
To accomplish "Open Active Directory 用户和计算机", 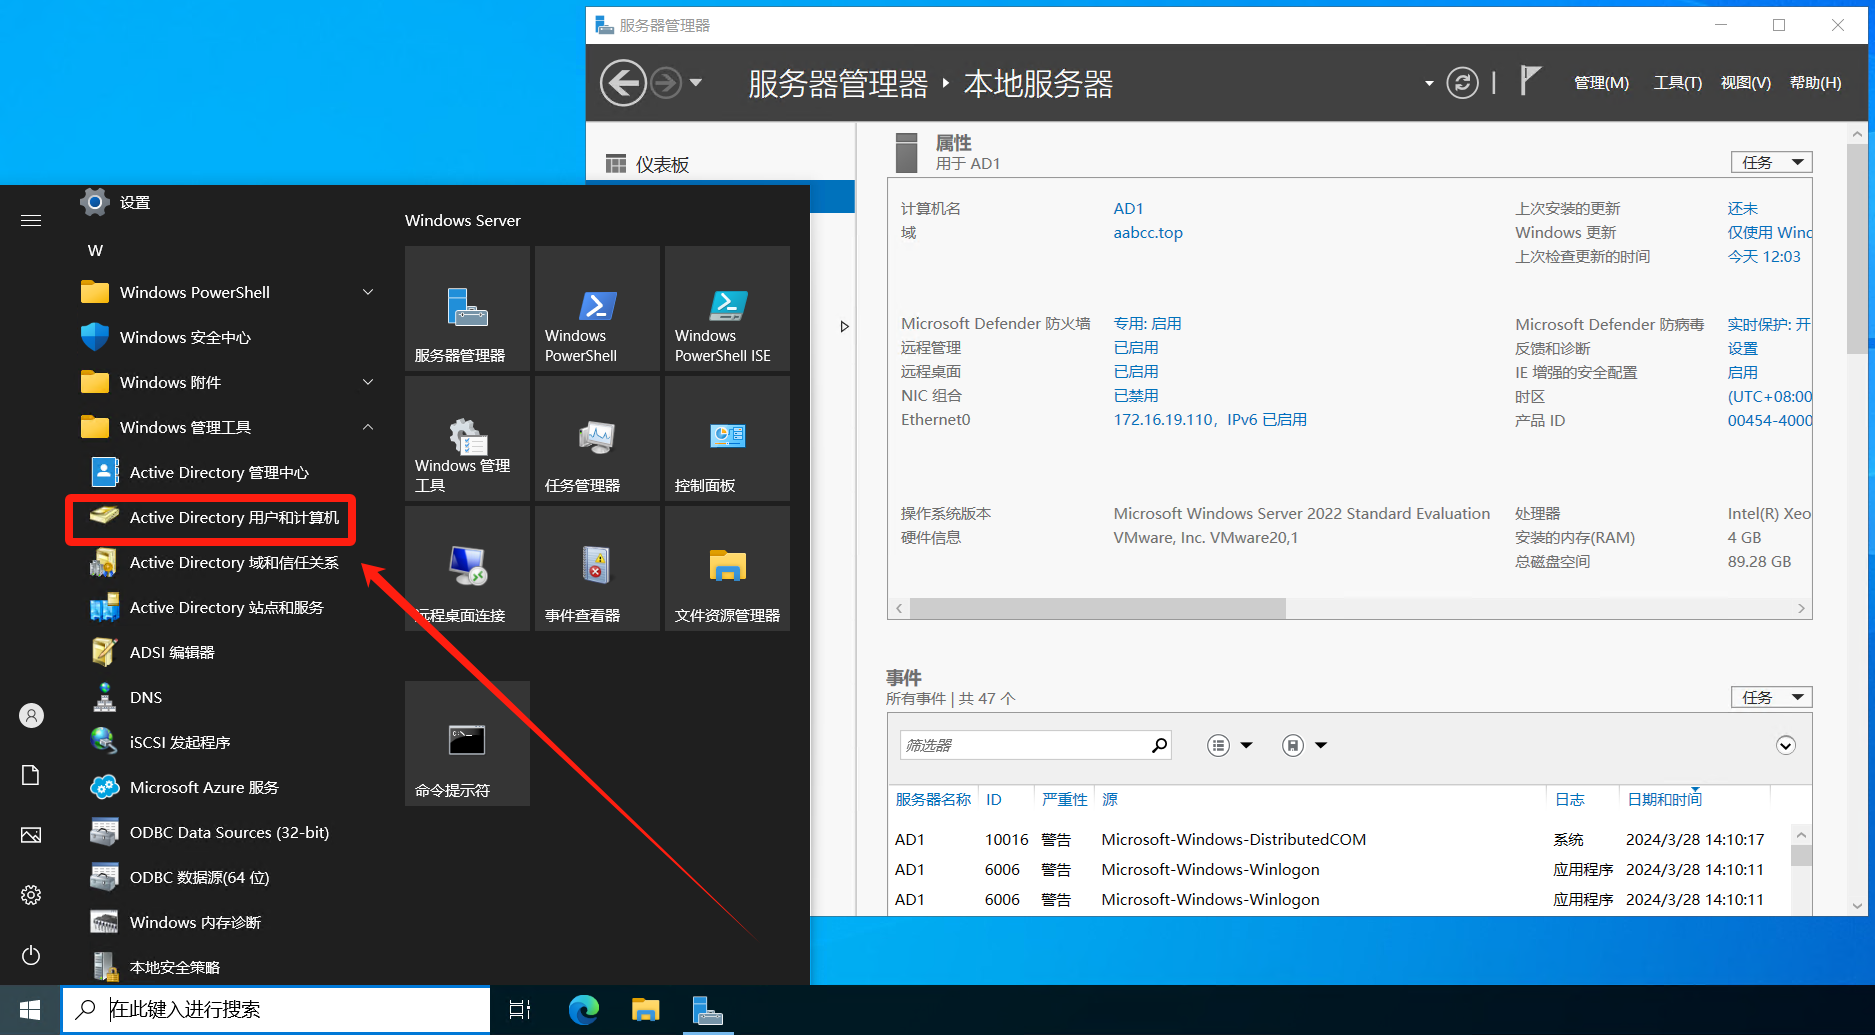I will click(x=233, y=517).
